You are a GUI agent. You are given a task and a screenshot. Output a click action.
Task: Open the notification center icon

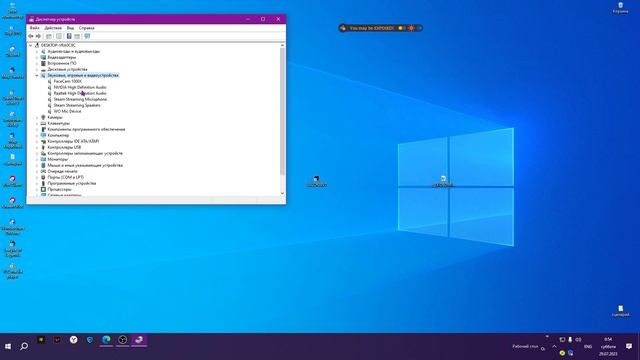629,347
